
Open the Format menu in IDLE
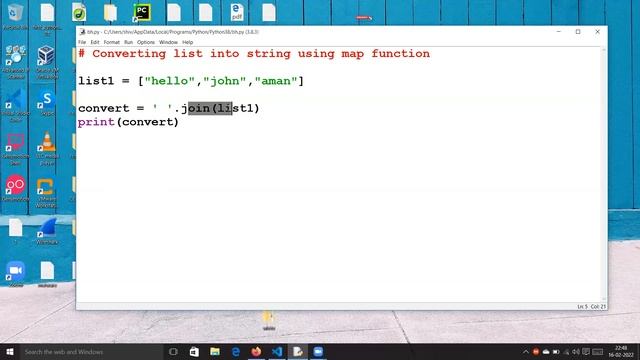(111, 42)
